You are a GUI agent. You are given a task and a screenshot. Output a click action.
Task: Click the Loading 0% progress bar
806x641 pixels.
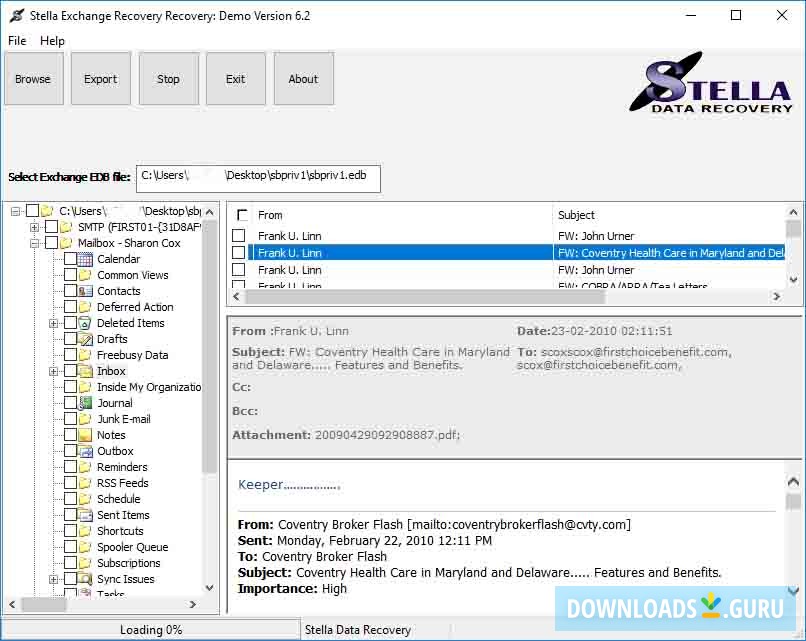click(x=150, y=630)
